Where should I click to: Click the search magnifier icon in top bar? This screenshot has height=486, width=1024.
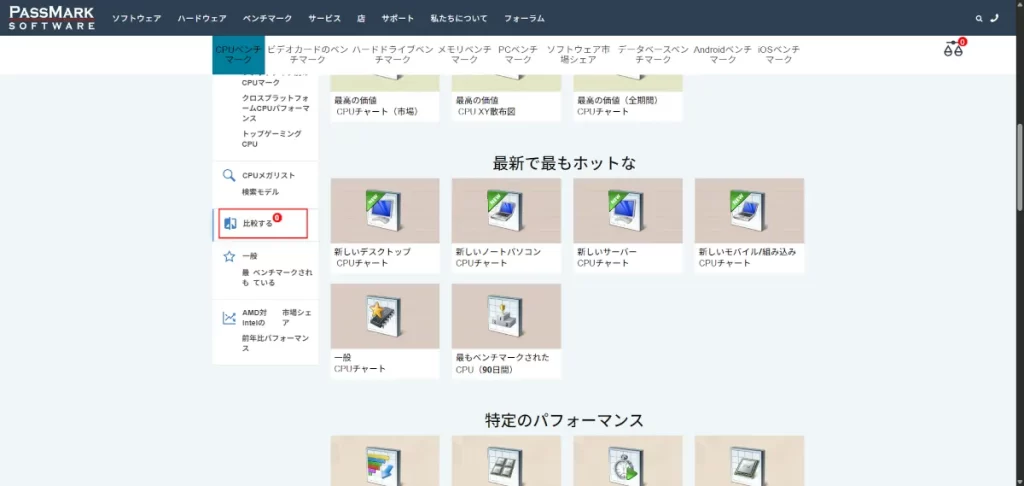979,18
